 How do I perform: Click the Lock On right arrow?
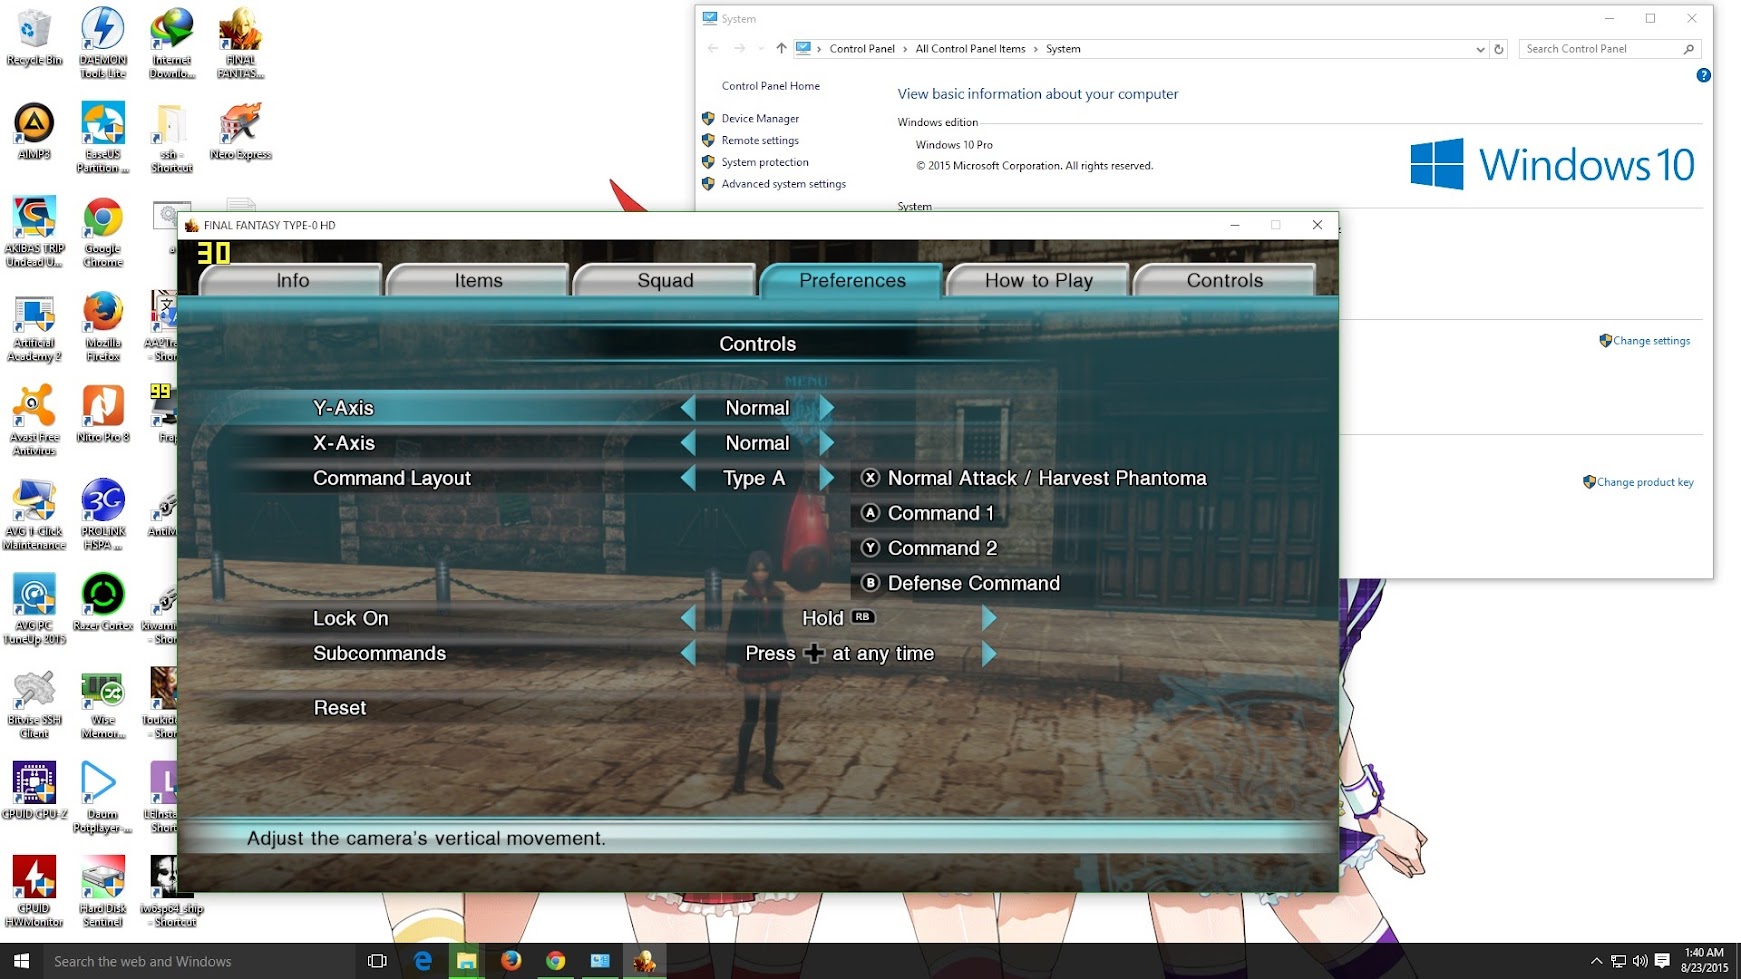[x=989, y=618]
